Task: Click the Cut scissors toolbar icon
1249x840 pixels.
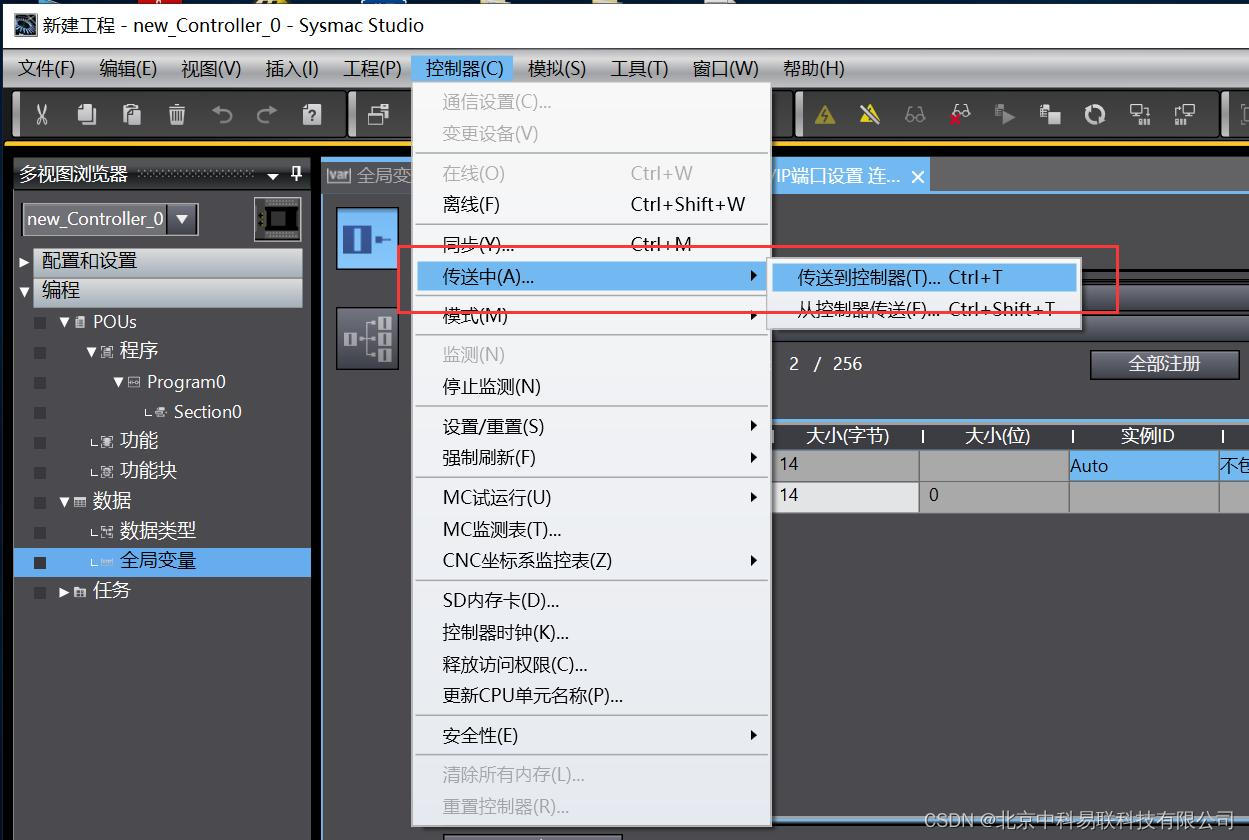Action: click(41, 115)
